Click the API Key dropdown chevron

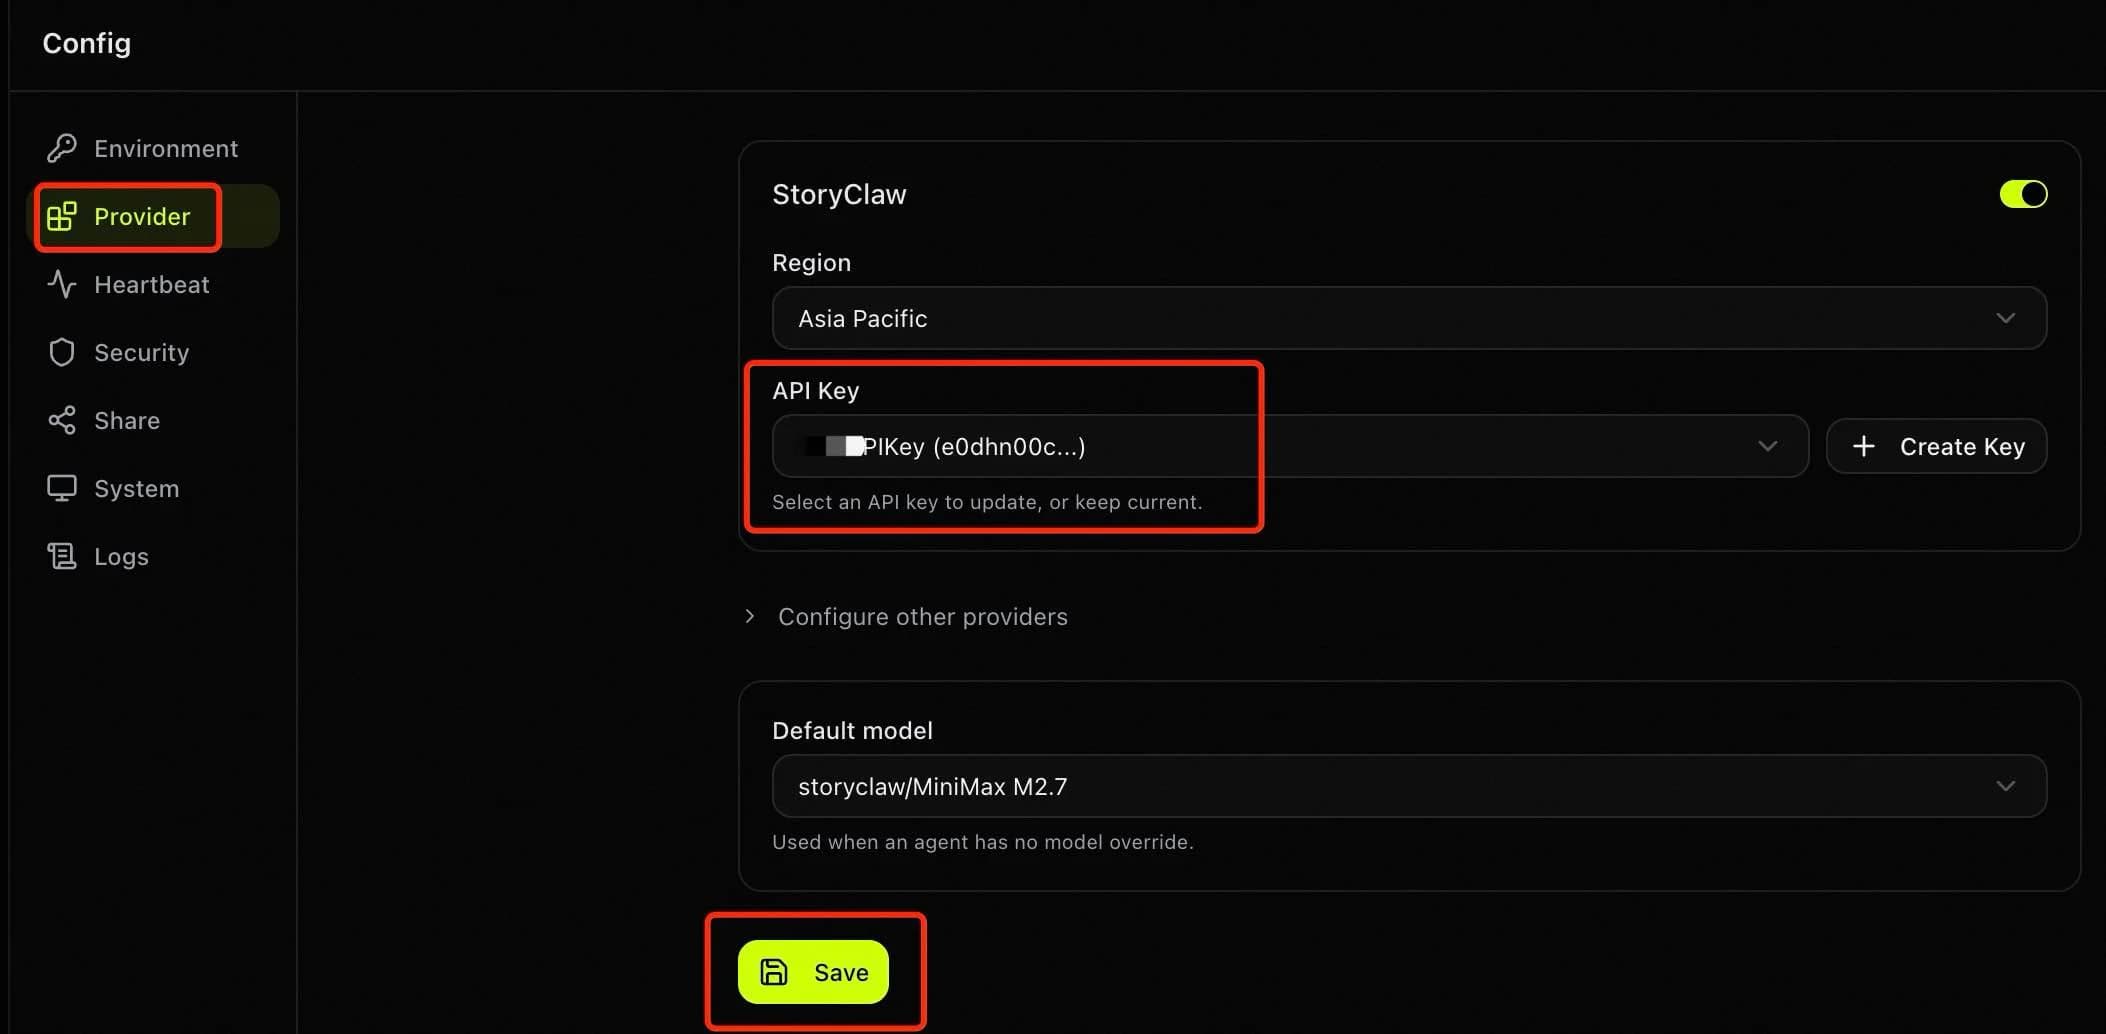pos(1768,446)
